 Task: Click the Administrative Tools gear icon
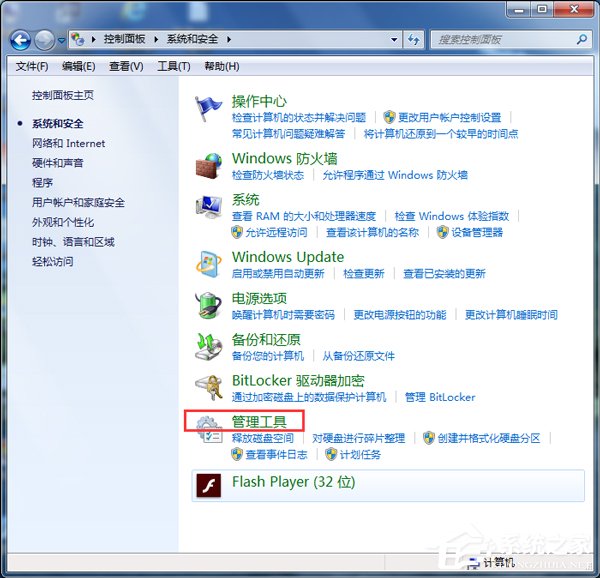pos(208,430)
